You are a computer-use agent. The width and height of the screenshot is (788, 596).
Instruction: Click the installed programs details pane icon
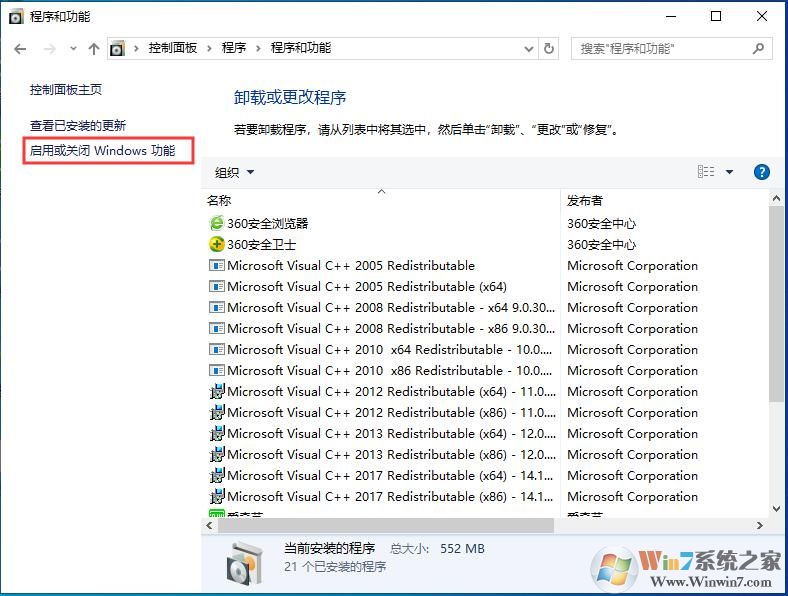pos(244,563)
